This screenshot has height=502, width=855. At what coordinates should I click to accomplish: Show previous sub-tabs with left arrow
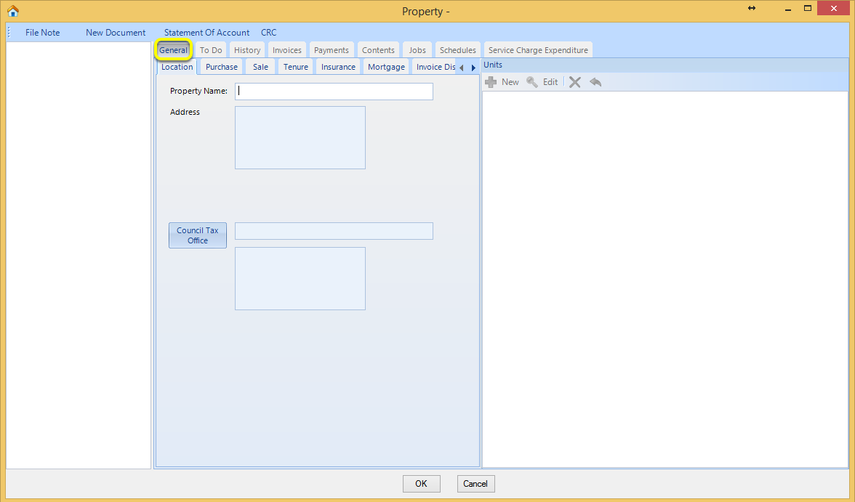coord(461,68)
